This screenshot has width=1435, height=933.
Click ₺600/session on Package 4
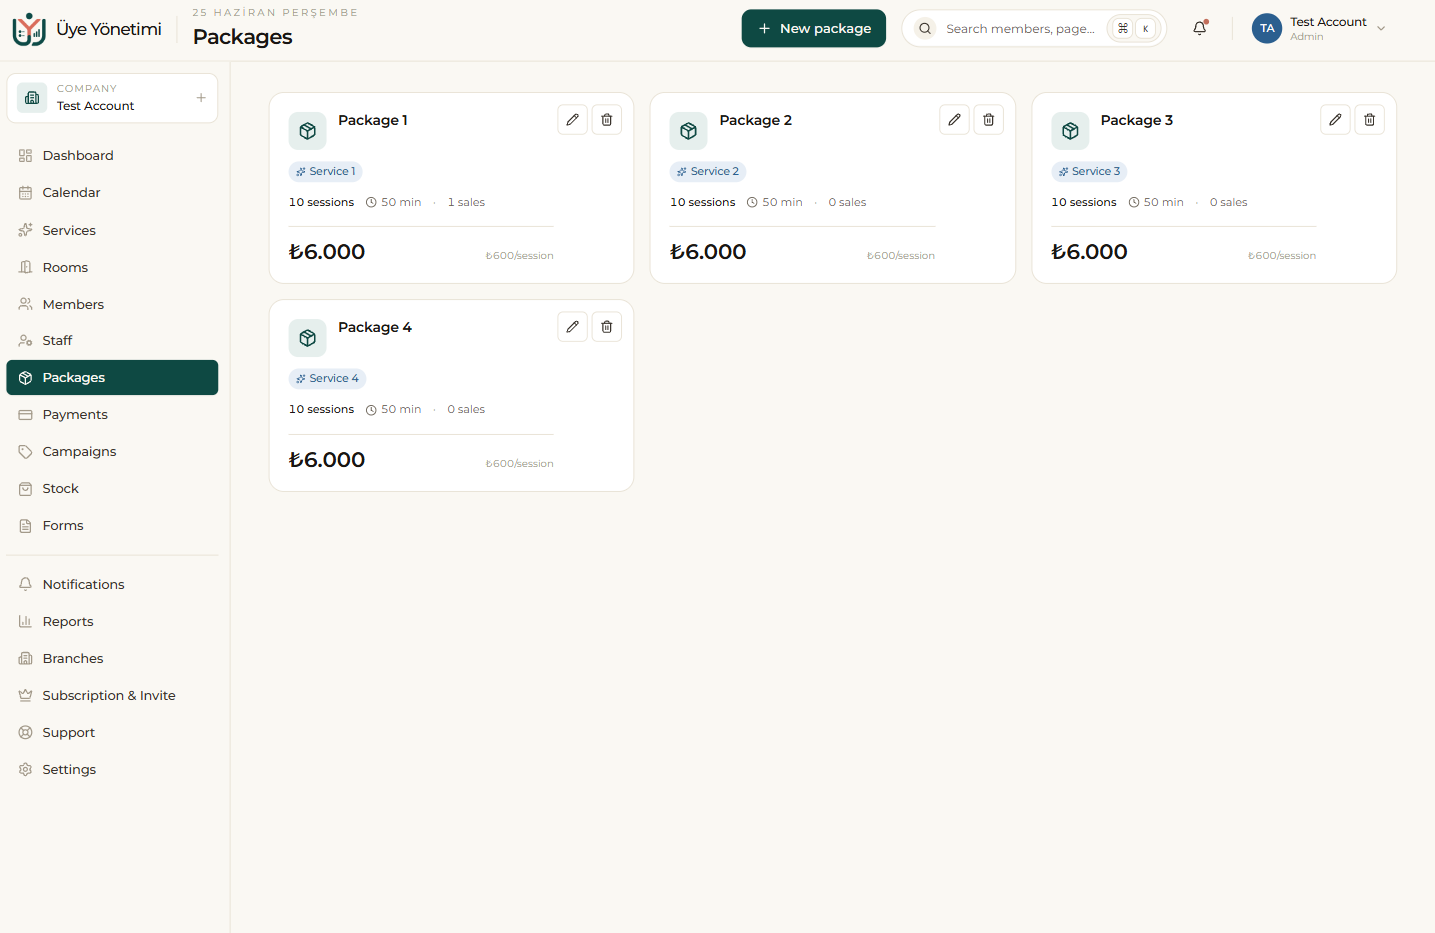point(519,463)
